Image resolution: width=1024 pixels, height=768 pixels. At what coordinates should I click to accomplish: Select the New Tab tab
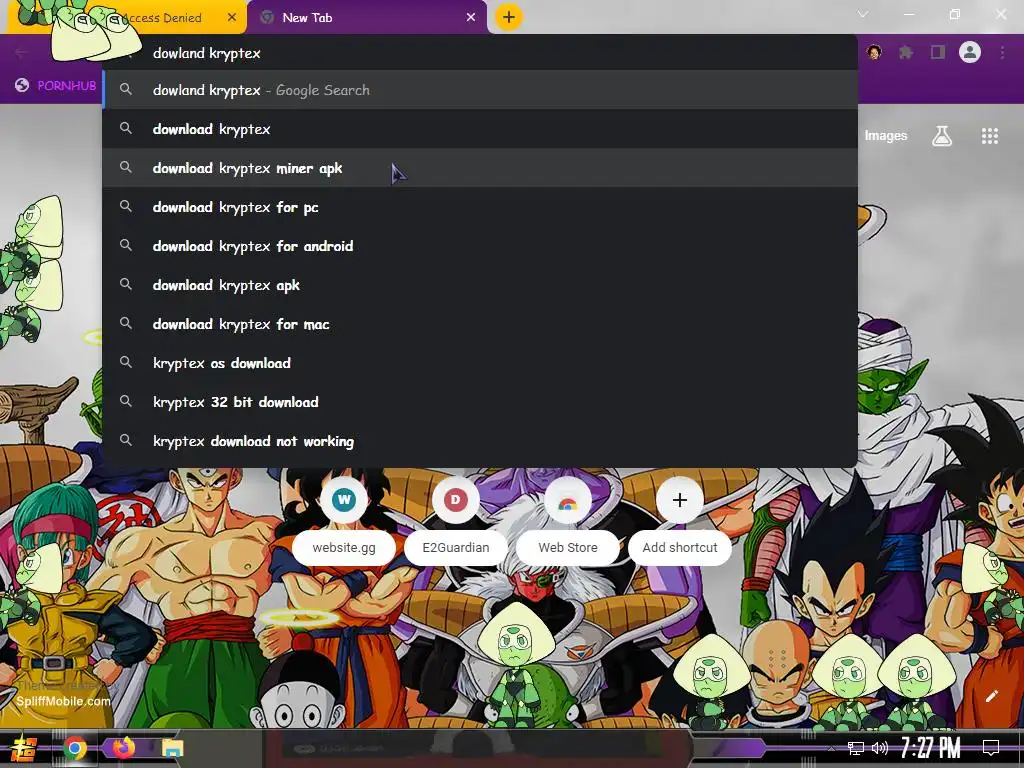click(x=368, y=18)
